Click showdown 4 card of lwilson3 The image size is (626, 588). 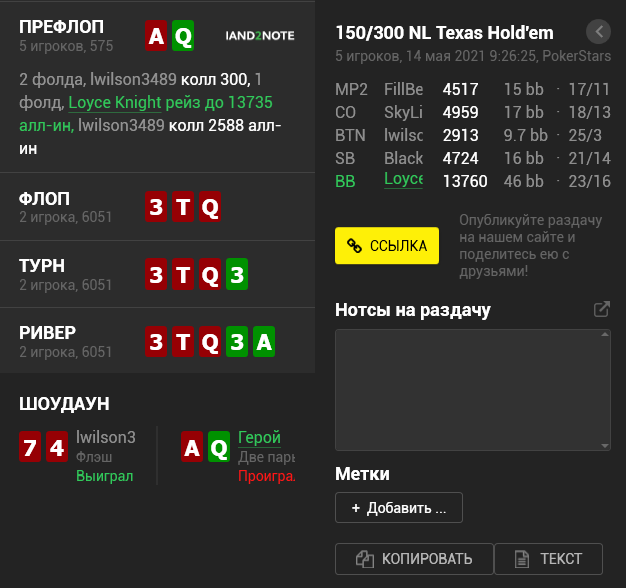coord(57,447)
